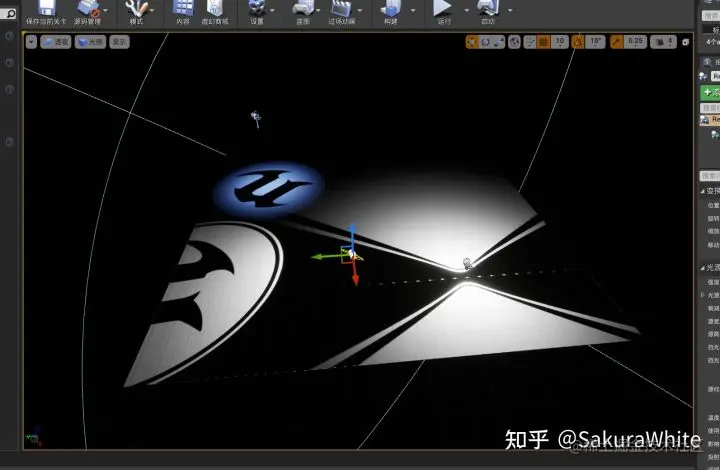This screenshot has width=720, height=470.
Task: Expand the Build (构建) options arrow
Action: (412, 10)
